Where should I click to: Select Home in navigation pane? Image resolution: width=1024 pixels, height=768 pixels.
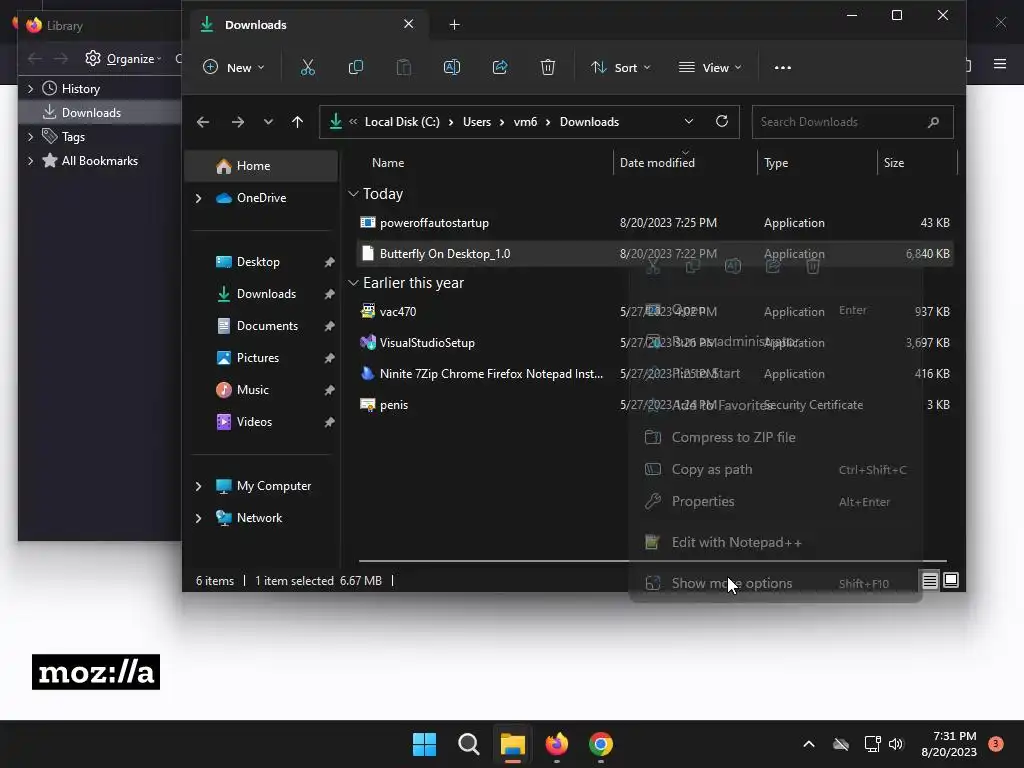262,166
